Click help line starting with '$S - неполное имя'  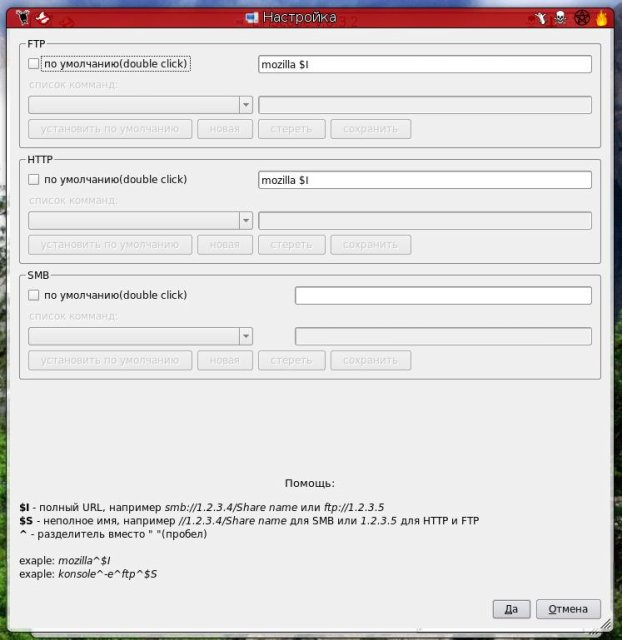pos(249,521)
